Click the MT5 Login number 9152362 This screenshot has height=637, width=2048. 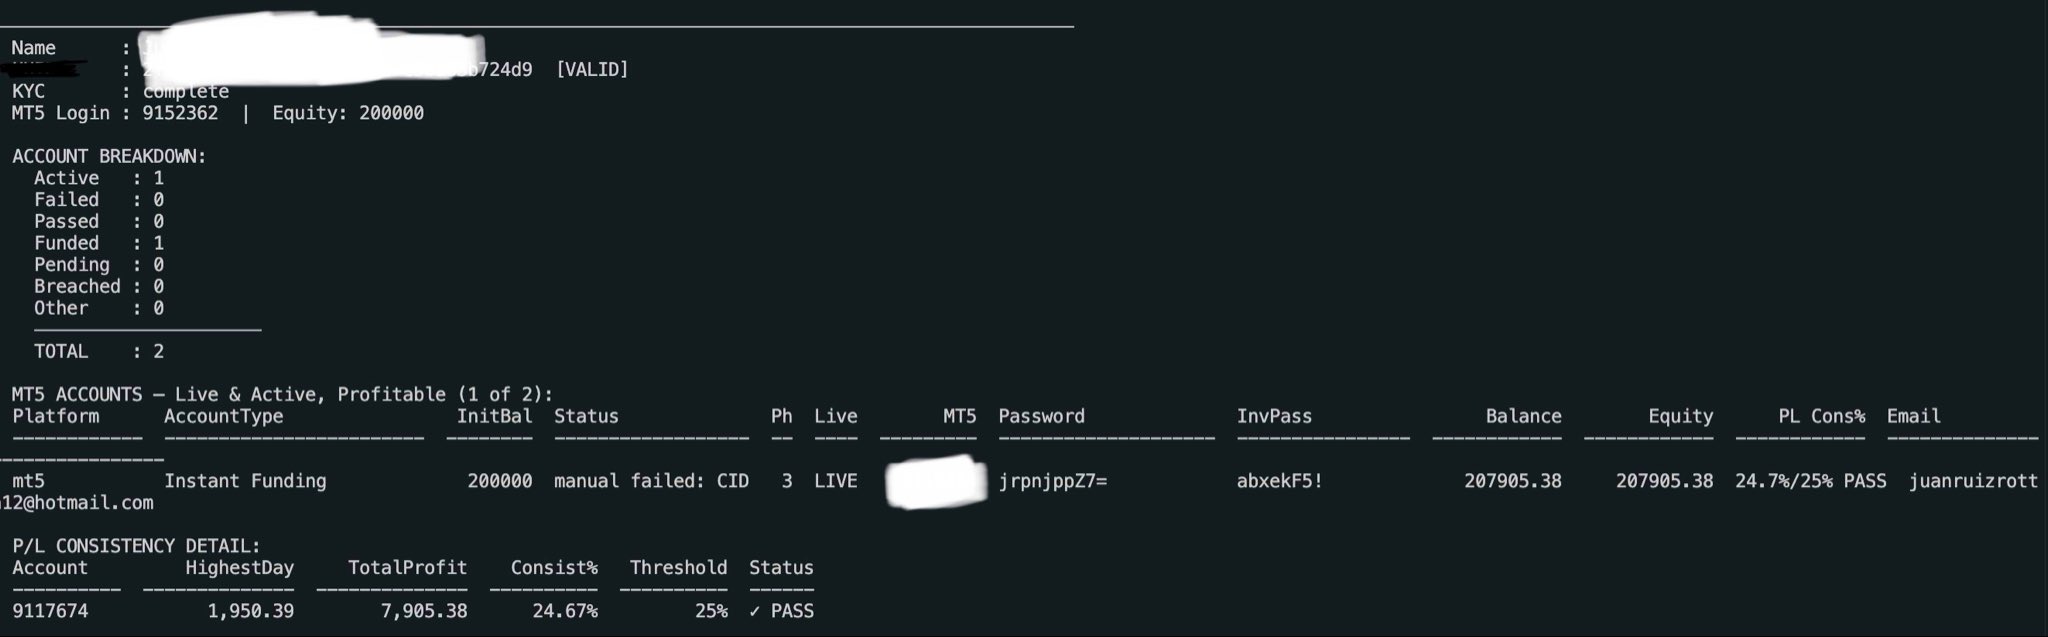click(180, 113)
